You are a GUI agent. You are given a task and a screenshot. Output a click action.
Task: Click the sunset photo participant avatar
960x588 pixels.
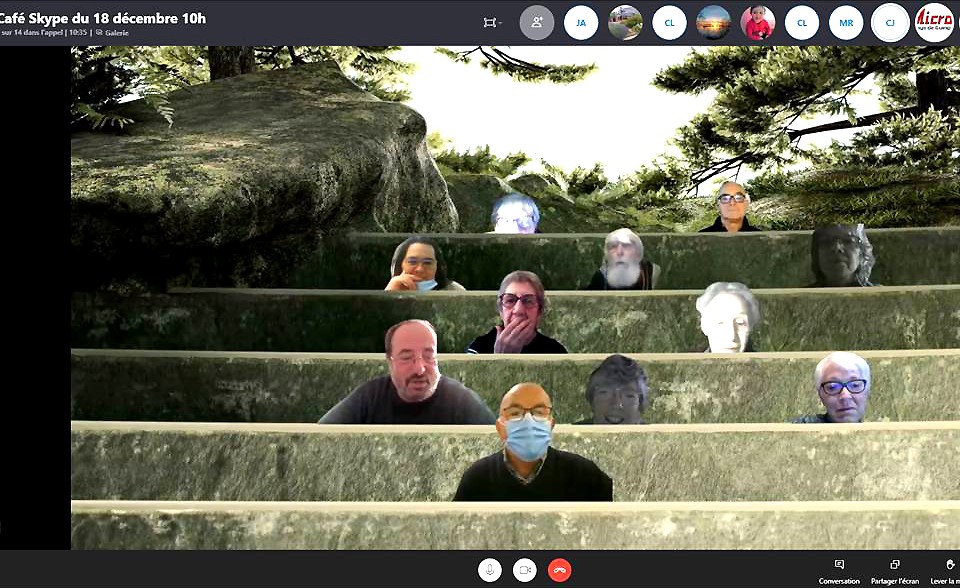pyautogui.click(x=713, y=22)
